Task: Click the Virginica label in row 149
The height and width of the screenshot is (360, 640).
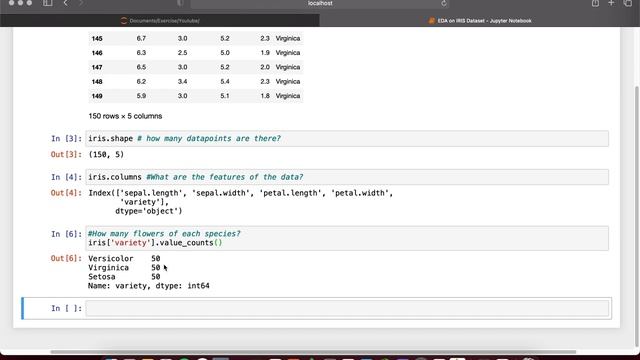Action: point(288,96)
